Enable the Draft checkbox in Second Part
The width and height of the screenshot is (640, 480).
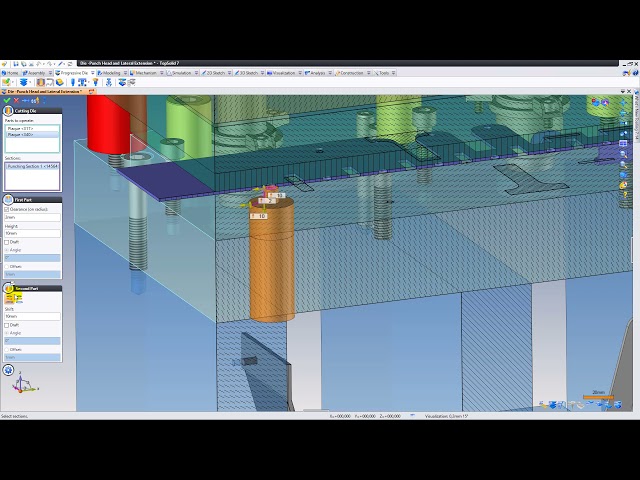6,325
